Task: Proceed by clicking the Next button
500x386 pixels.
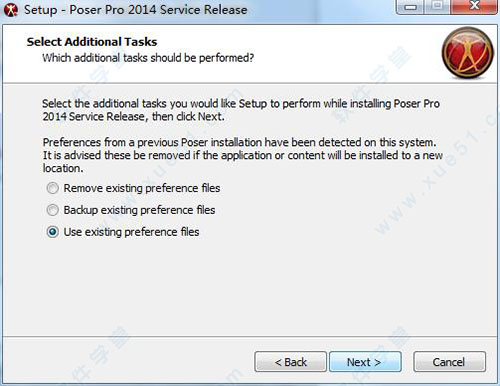Action: 365,362
